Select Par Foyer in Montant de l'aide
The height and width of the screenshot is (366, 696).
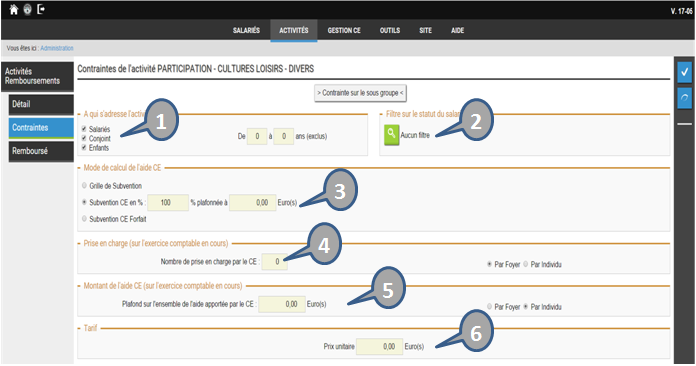click(x=489, y=307)
